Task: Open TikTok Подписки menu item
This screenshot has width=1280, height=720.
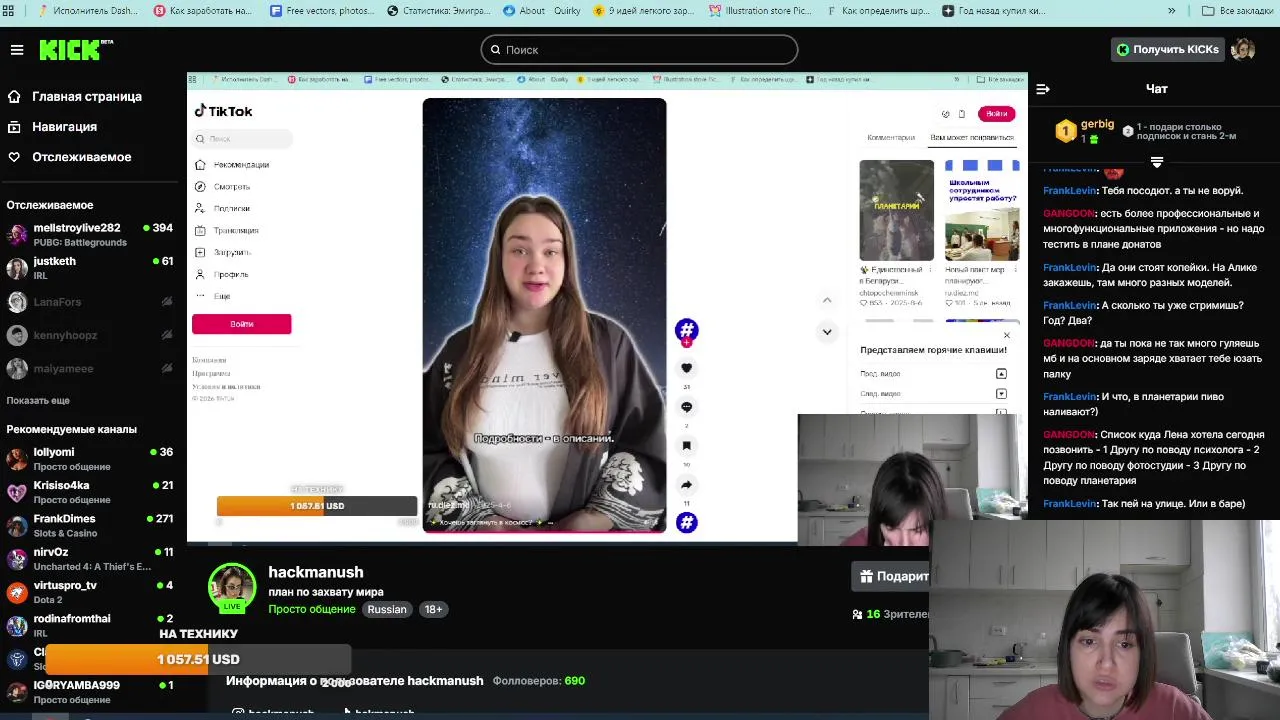Action: [x=223, y=208]
